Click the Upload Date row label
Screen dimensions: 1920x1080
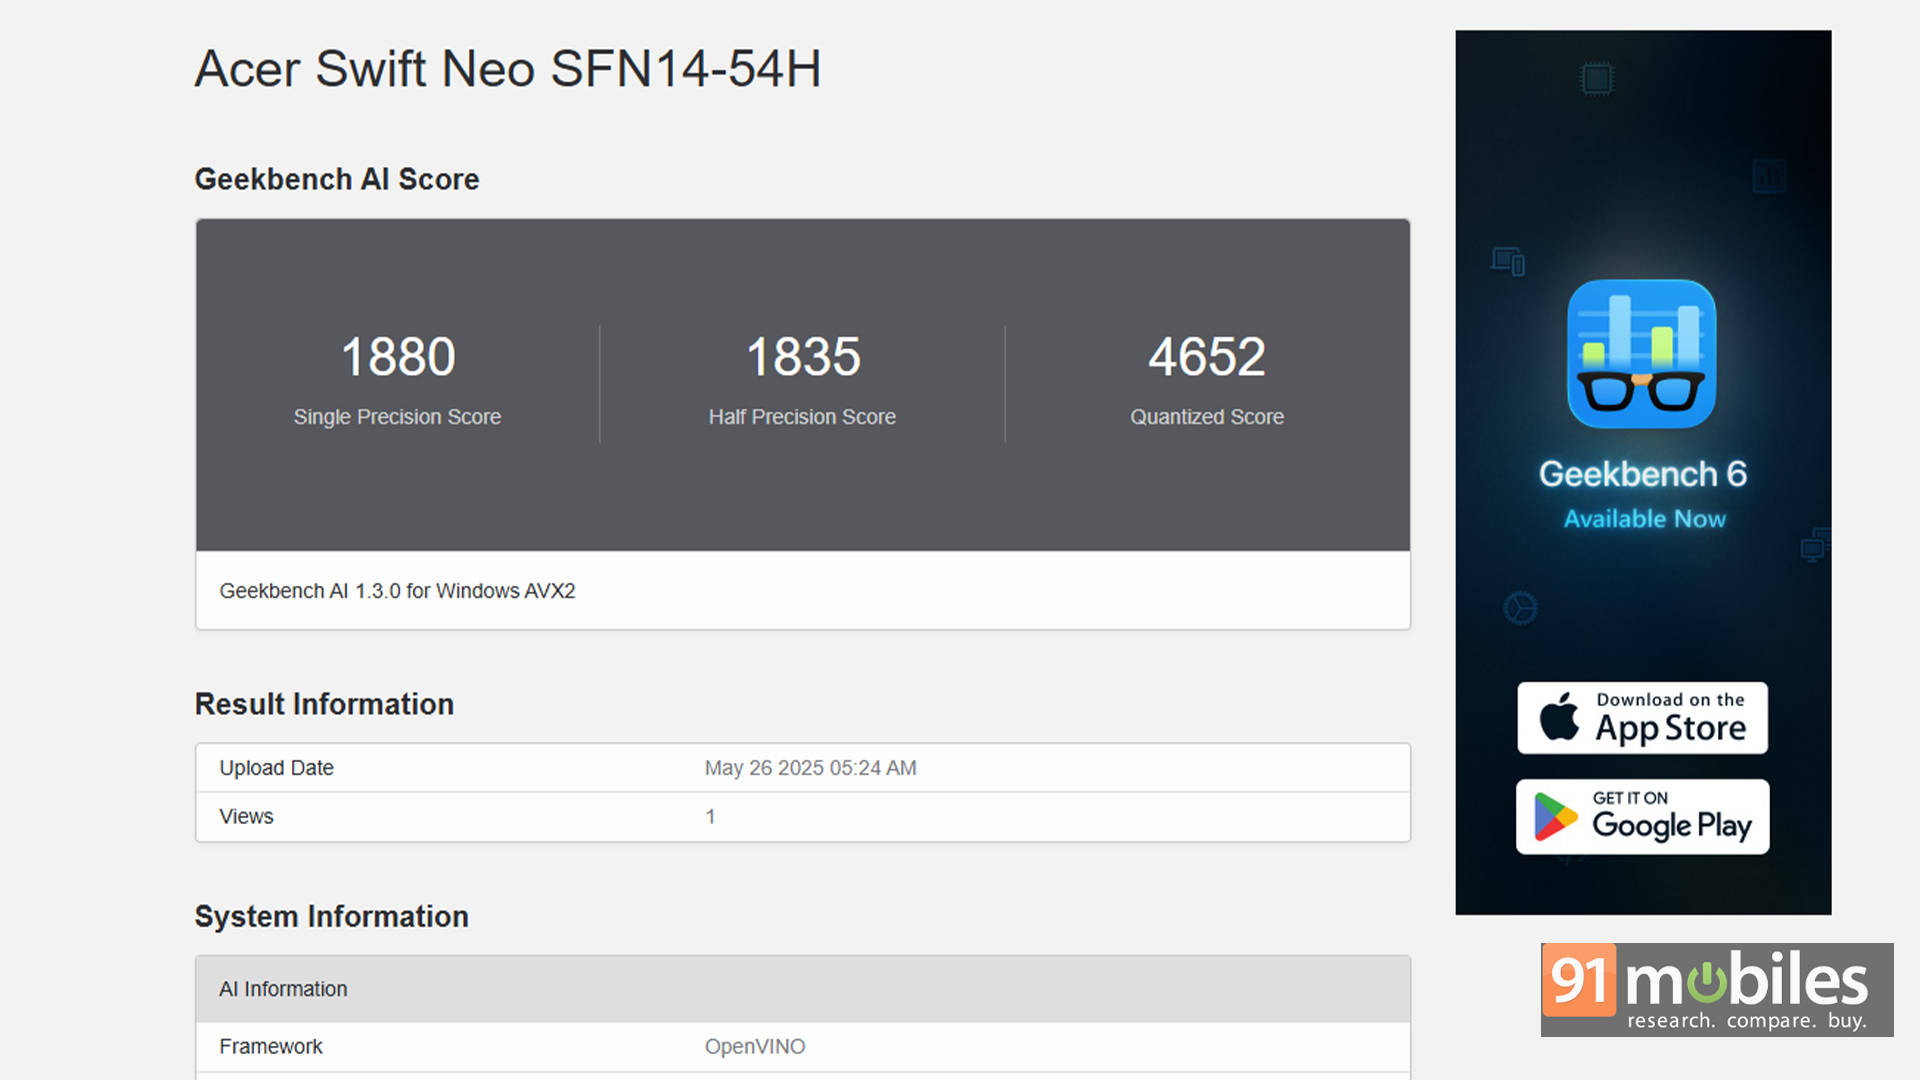pos(276,768)
